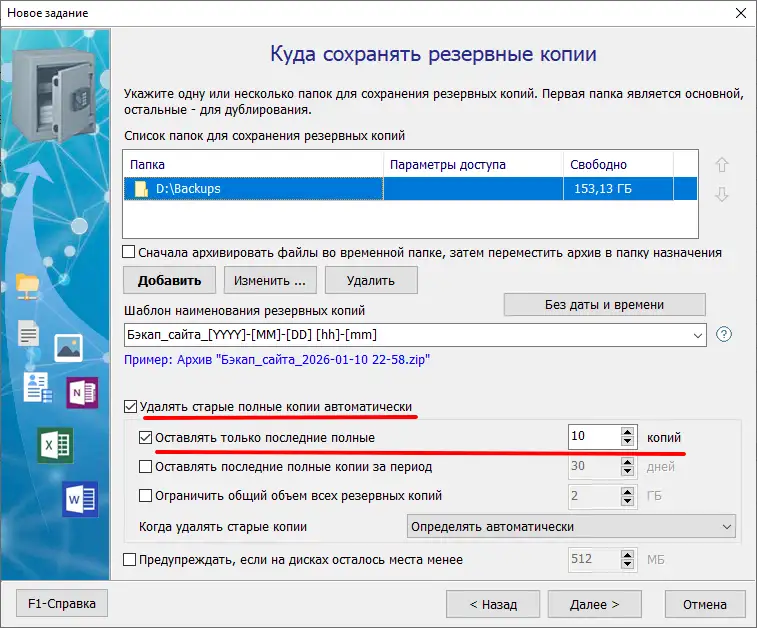Screen dimensions: 757x628
Task: Click the Удалить folder button
Action: pos(371,280)
